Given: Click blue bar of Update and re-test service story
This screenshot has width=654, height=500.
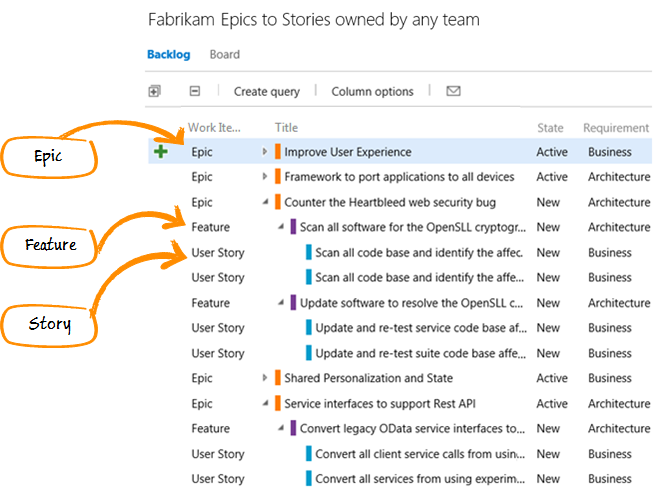Looking at the screenshot, I should coord(309,328).
